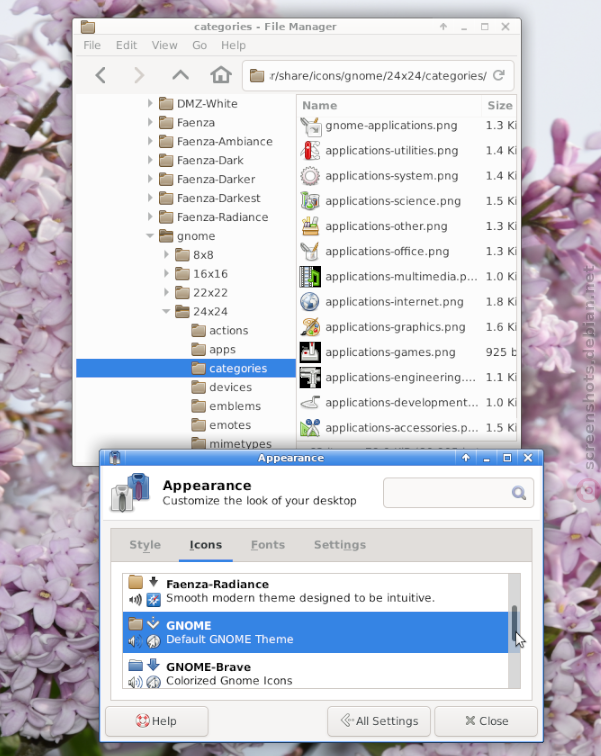601x756 pixels.
Task: Click the folder icon in the location bar
Action: coord(257,76)
